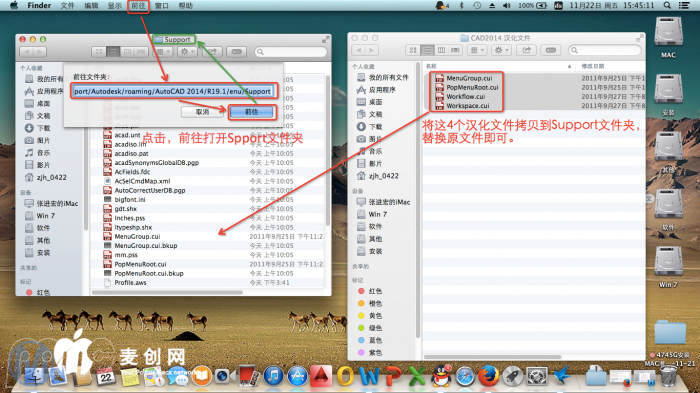Open the action gear dropdown in Support window

187,52
